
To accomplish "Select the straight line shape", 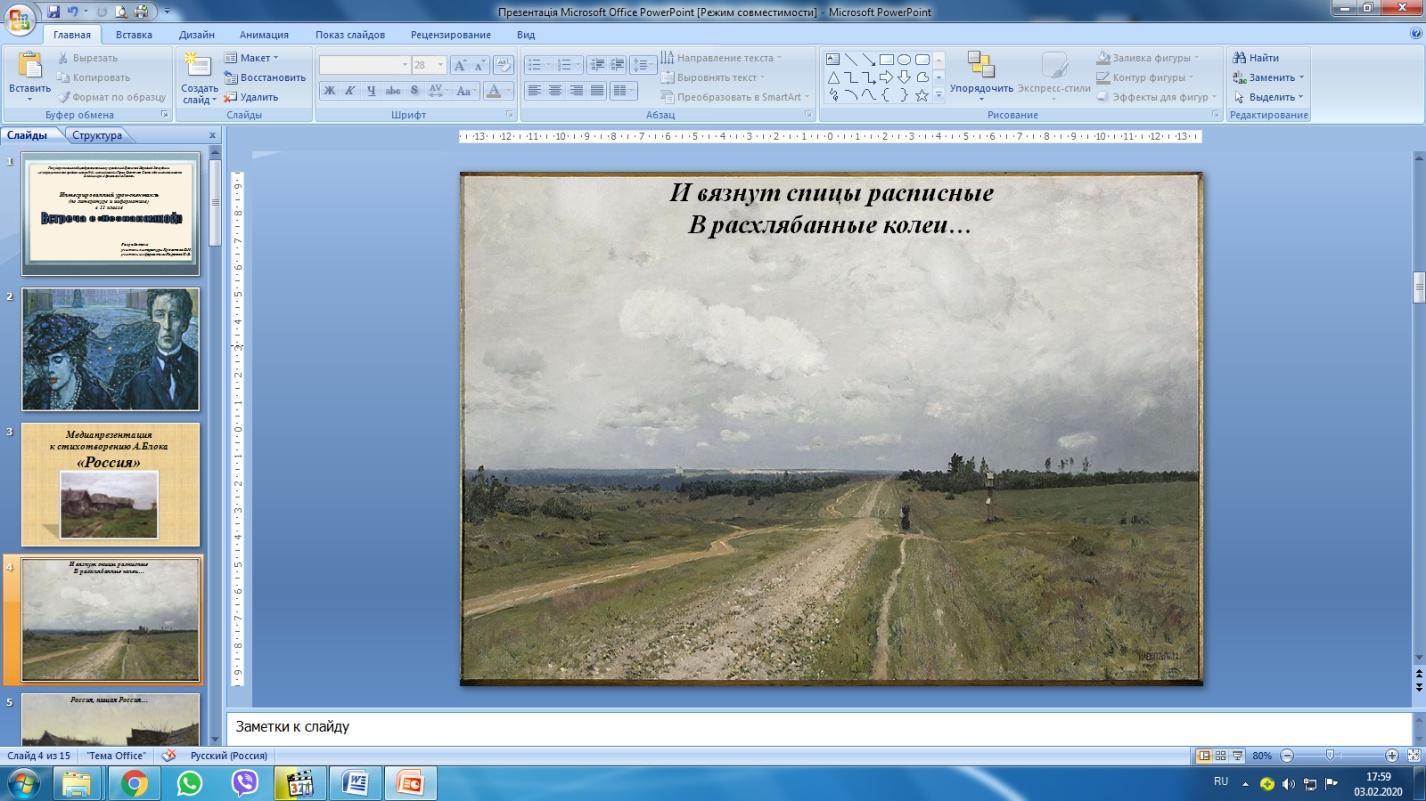I will click(x=851, y=59).
